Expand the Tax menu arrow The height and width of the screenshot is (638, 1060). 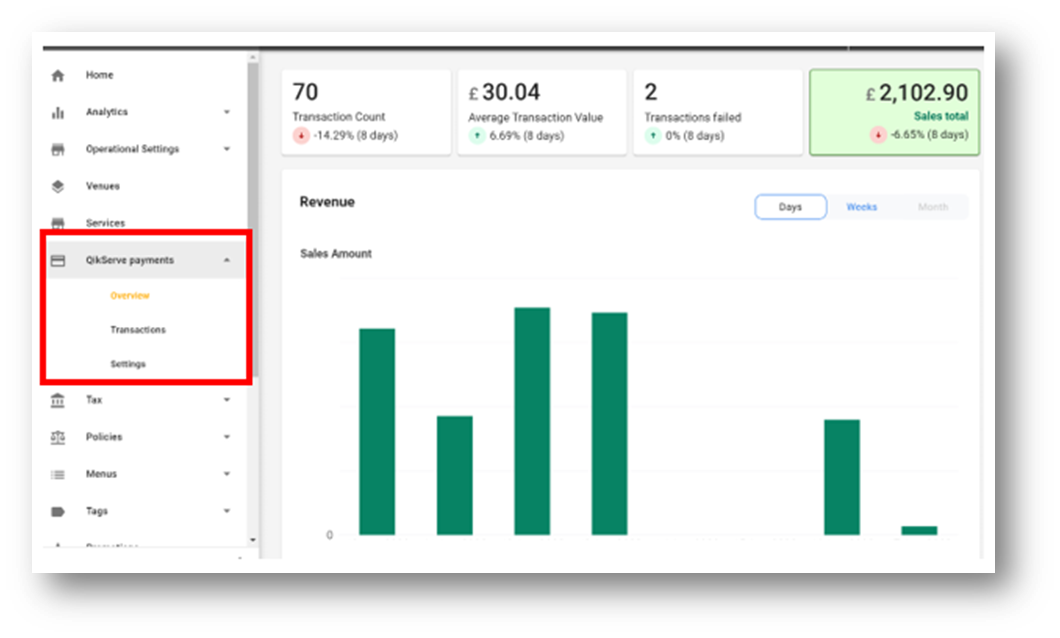[x=227, y=400]
